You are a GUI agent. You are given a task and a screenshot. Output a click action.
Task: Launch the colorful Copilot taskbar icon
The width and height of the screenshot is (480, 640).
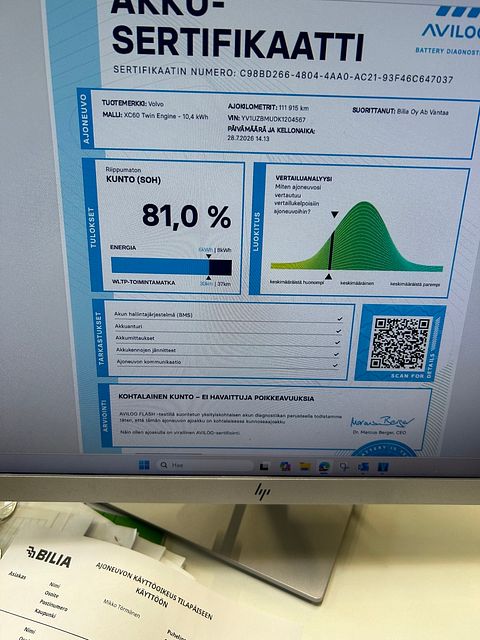pyautogui.click(x=285, y=466)
